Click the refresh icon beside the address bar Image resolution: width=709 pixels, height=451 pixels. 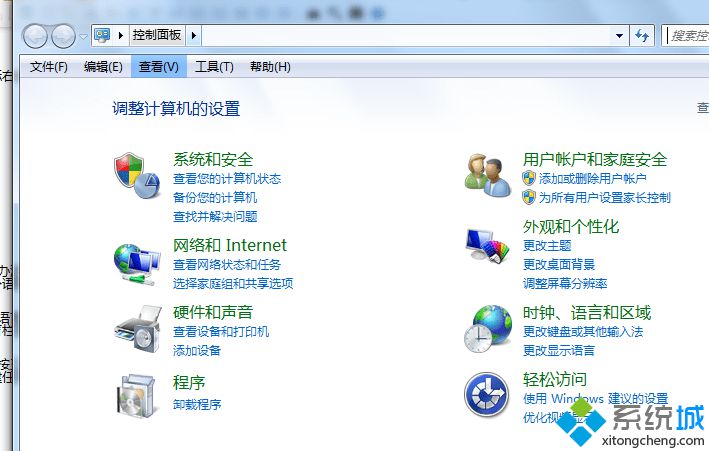coord(642,35)
